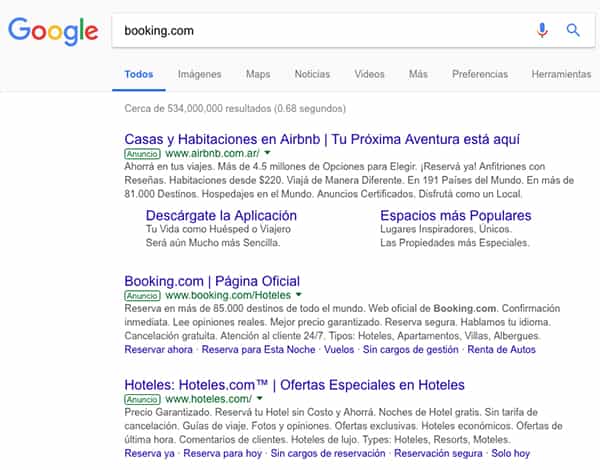Open the Maps results tab

click(x=258, y=74)
